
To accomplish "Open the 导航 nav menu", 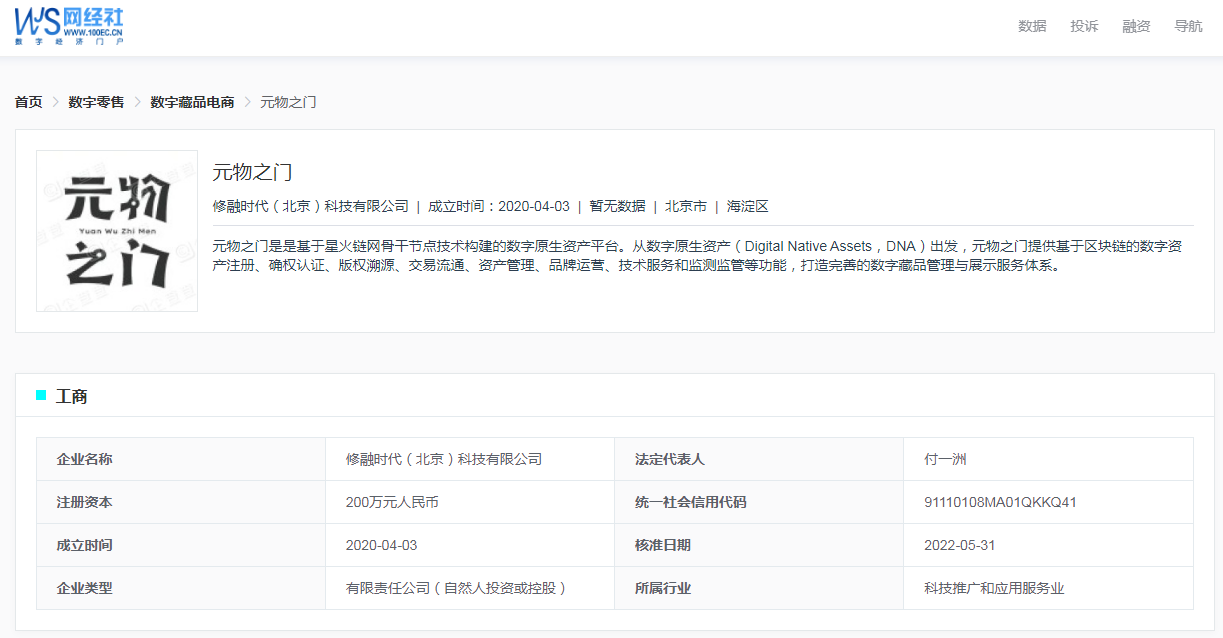I will [x=1188, y=26].
